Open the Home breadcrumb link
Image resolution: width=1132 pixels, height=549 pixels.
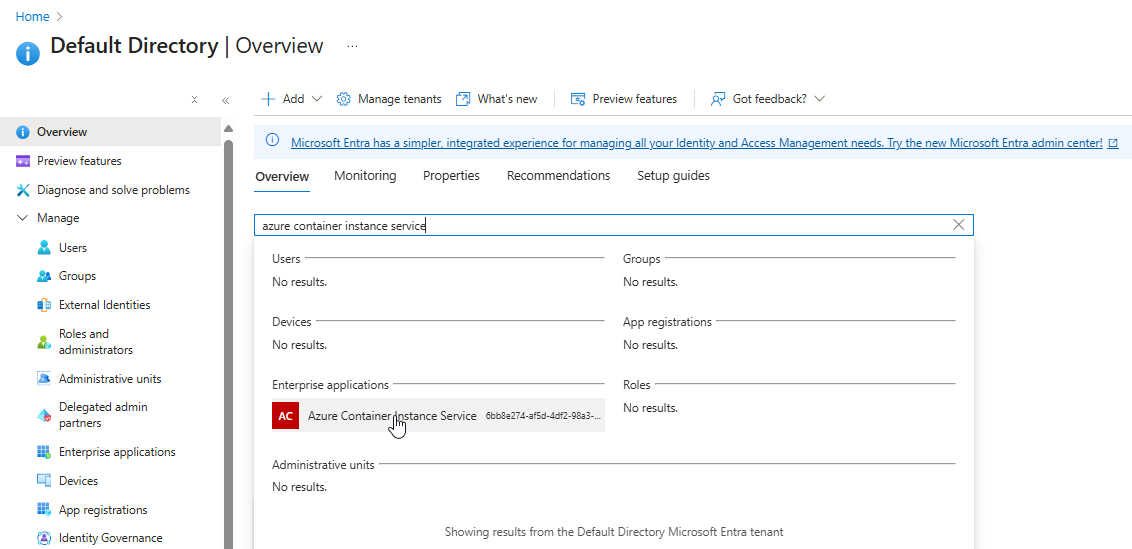(x=32, y=16)
